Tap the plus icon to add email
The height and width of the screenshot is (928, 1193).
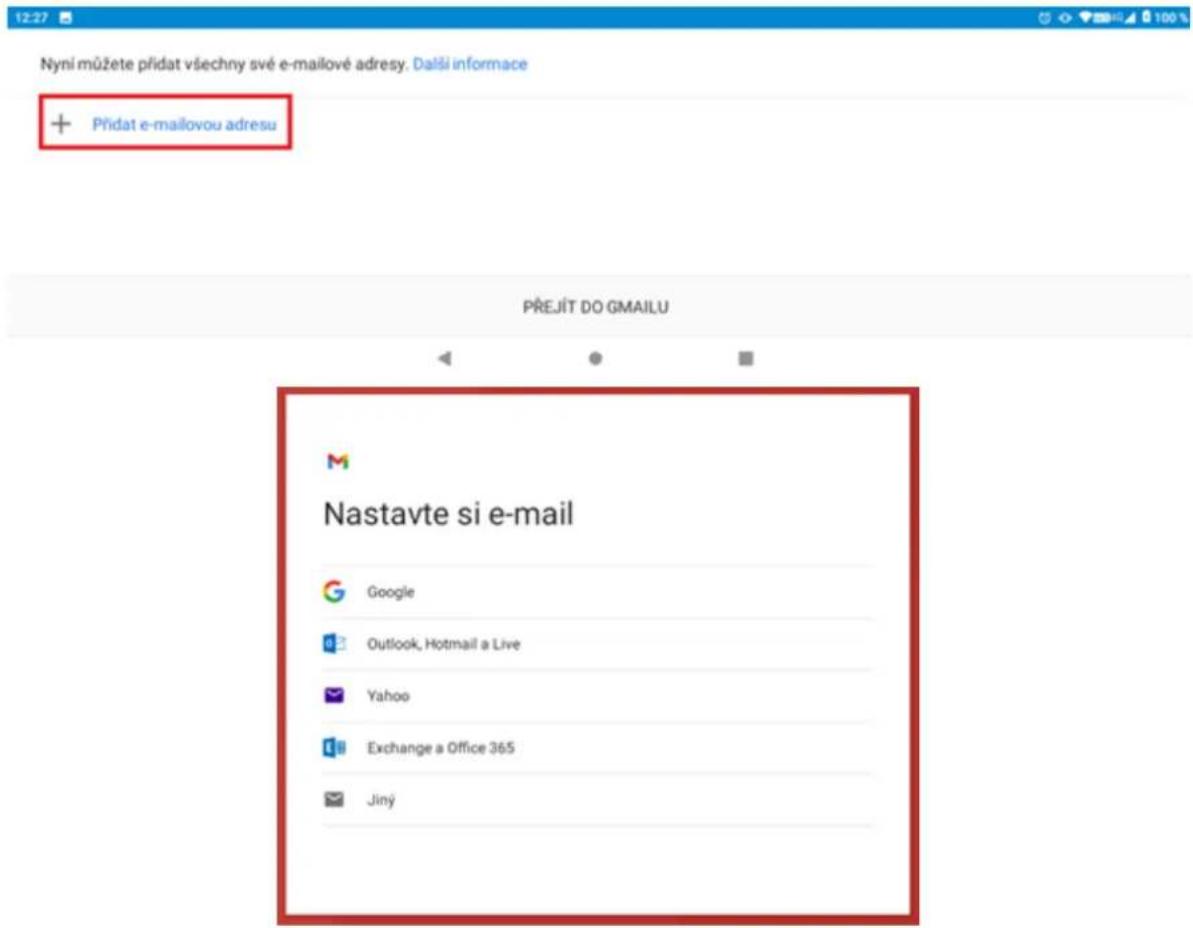61,123
